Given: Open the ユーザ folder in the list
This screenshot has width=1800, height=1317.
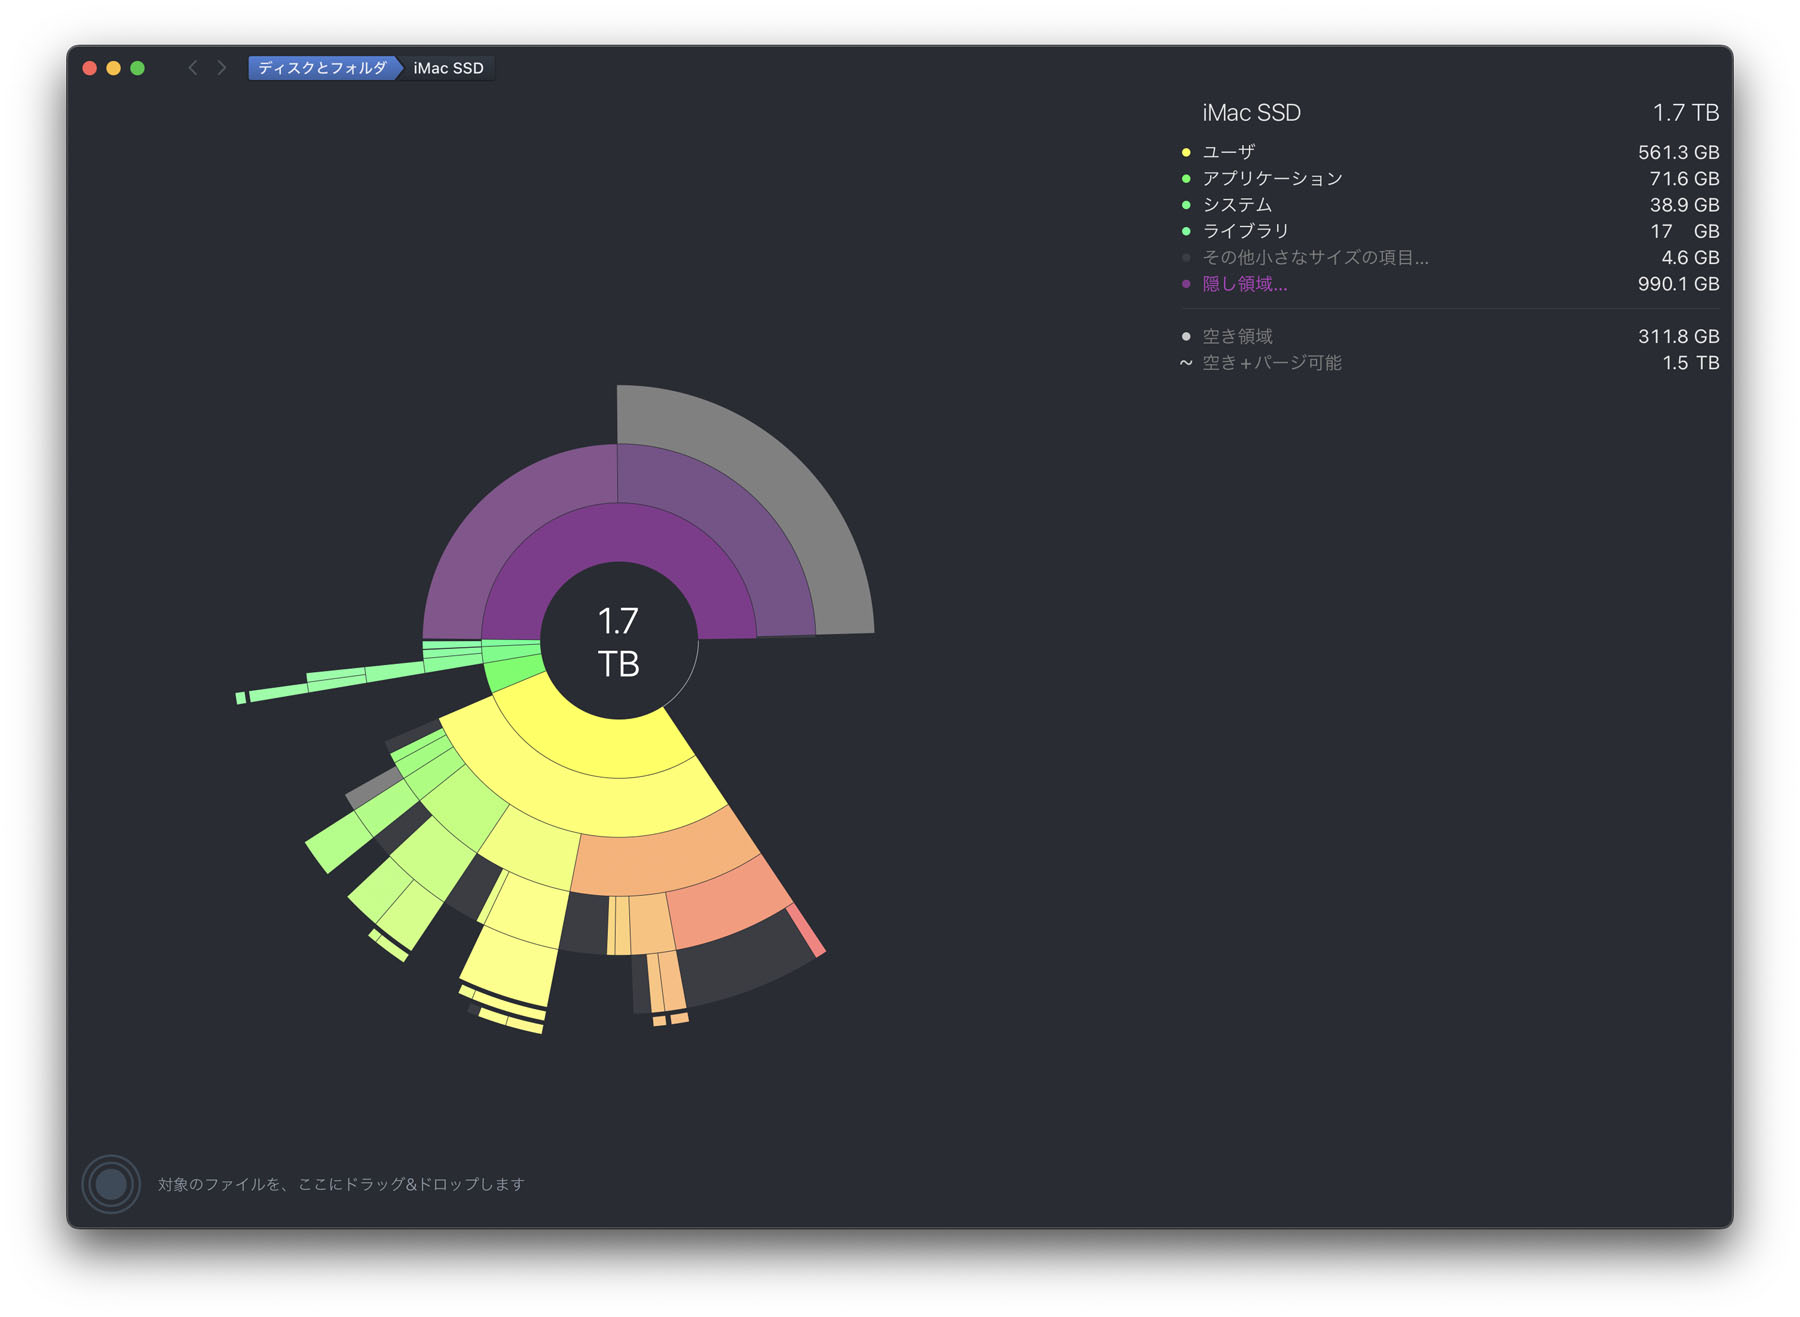Looking at the screenshot, I should pos(1228,153).
